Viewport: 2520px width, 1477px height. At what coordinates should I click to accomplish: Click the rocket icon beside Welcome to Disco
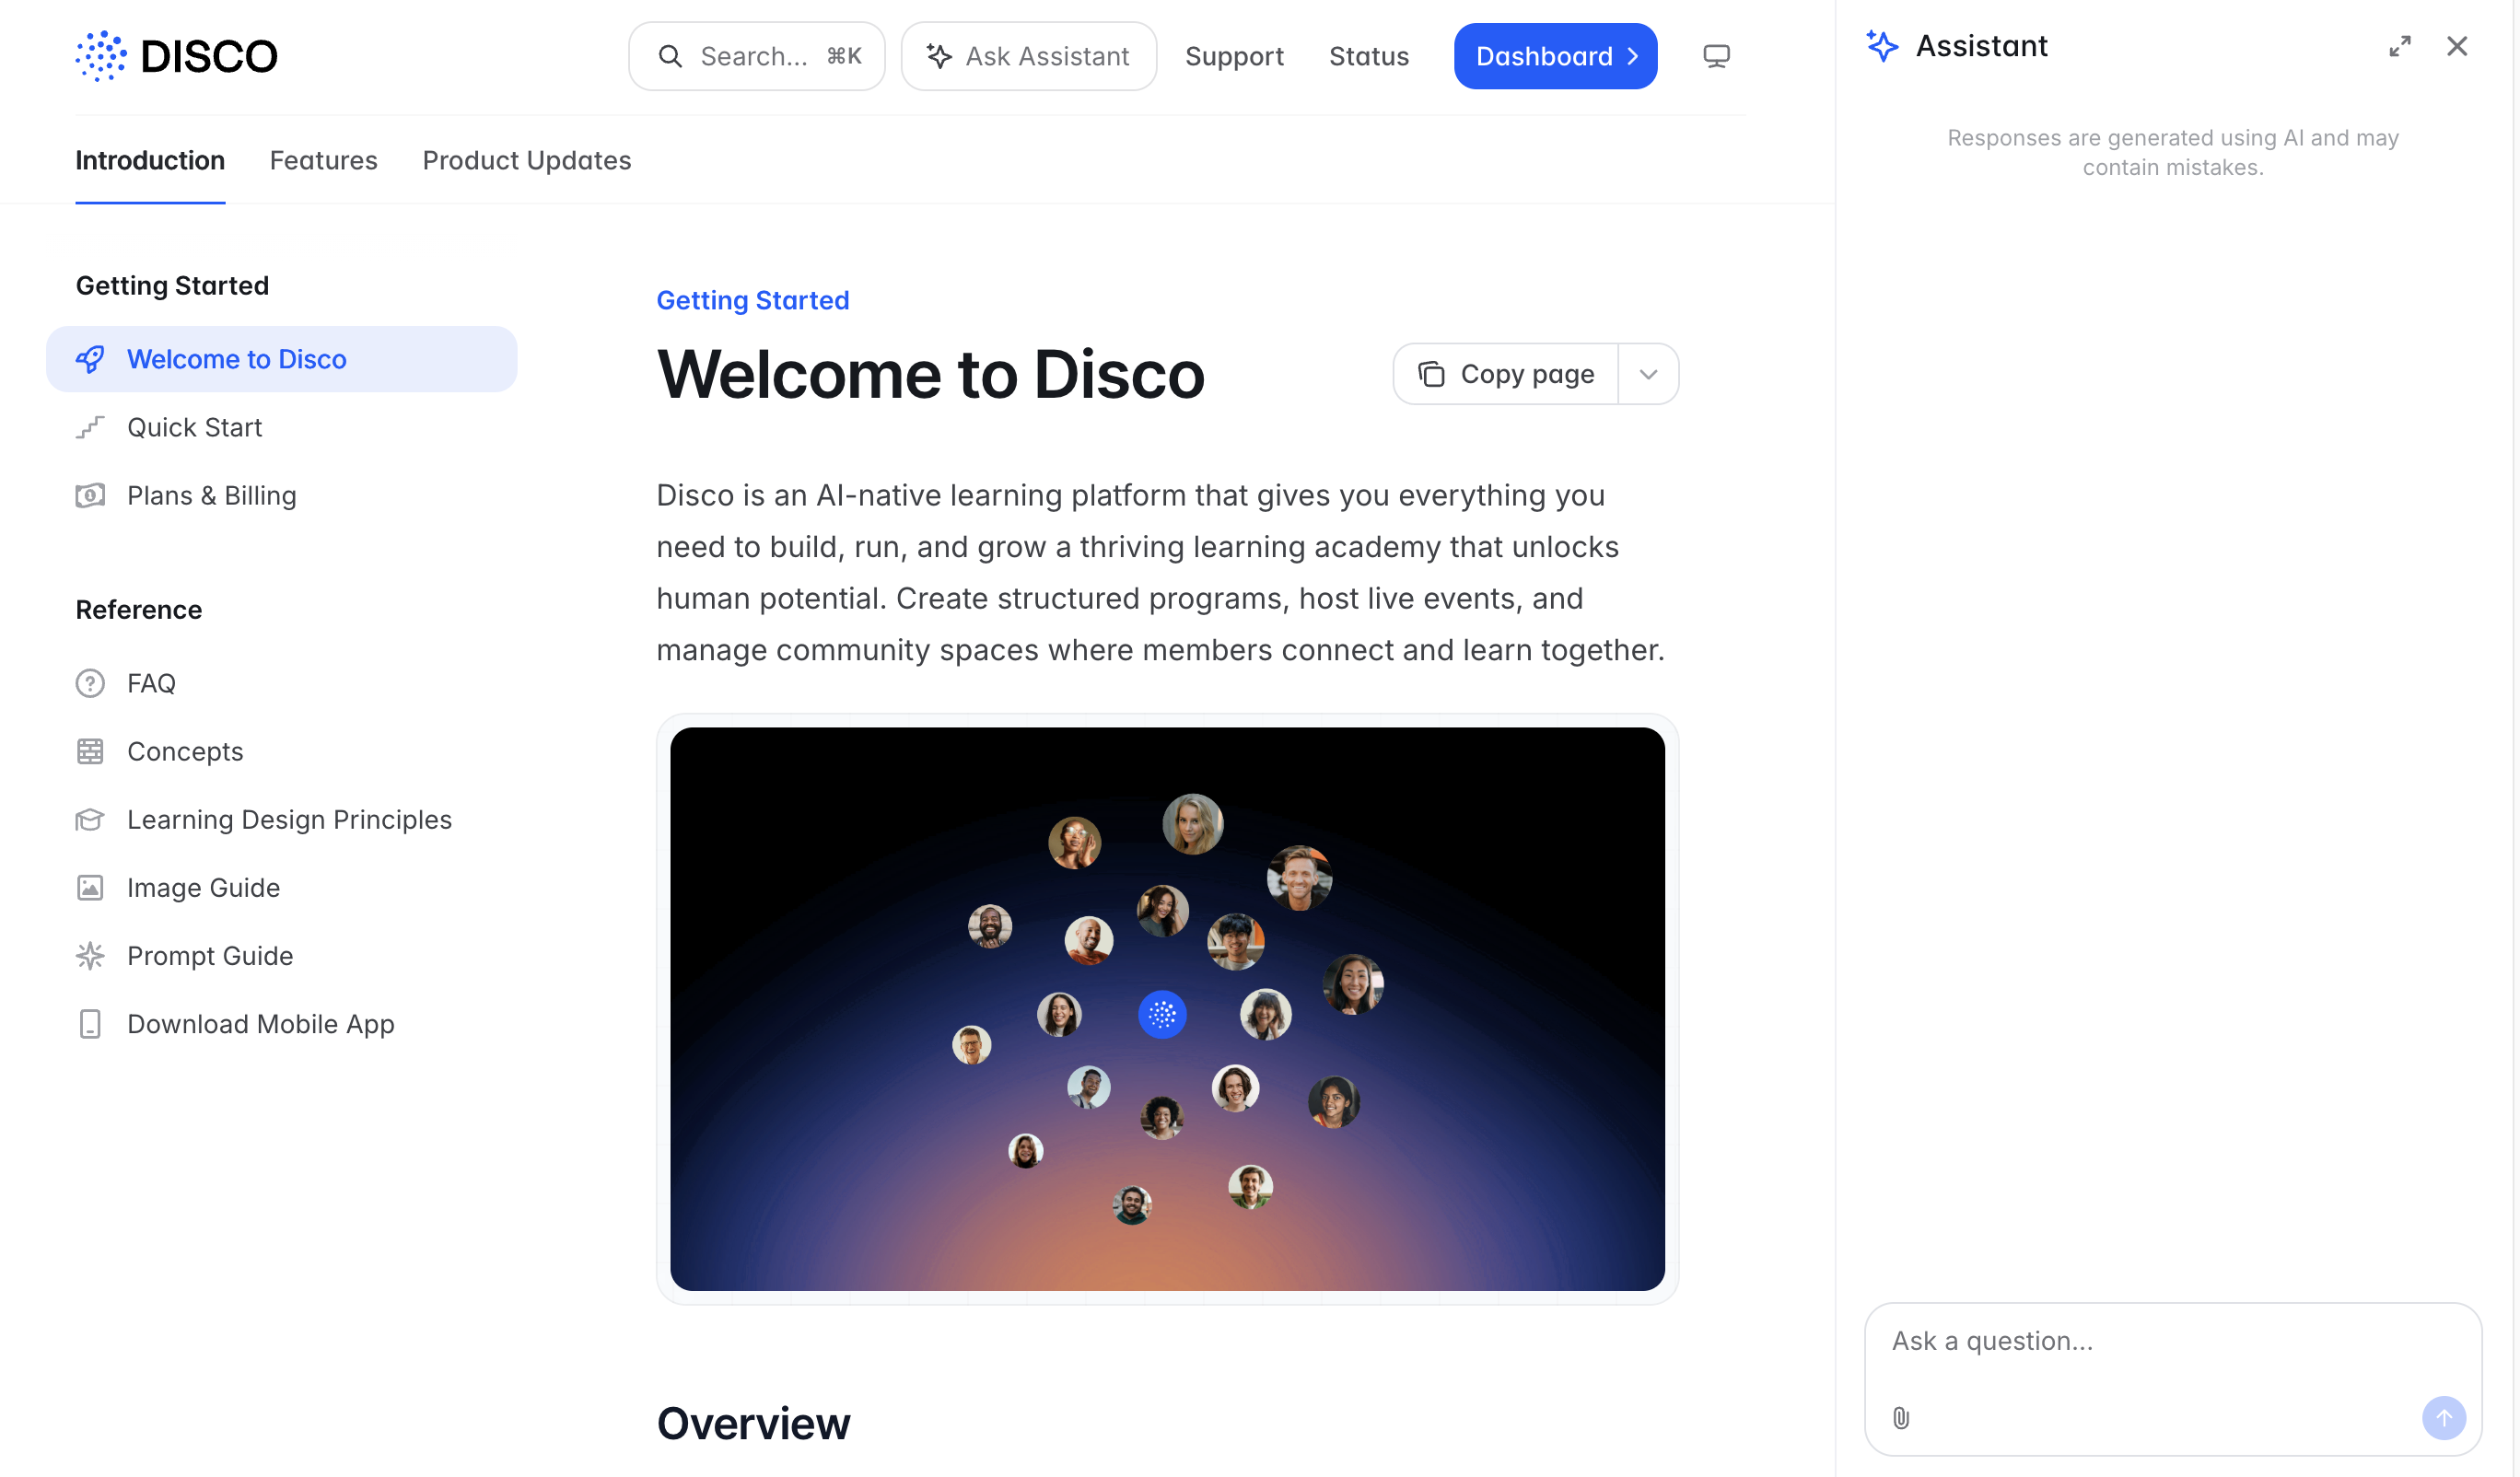tap(90, 359)
